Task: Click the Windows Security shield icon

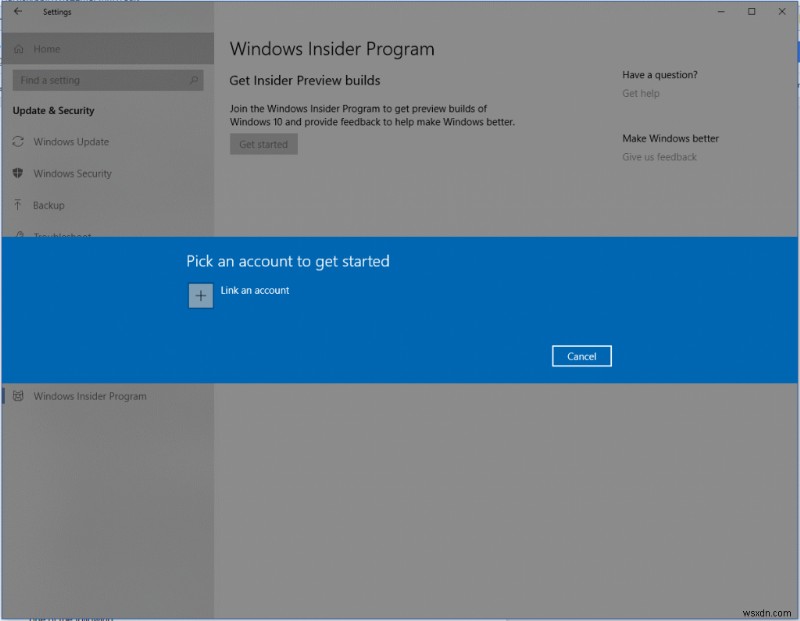Action: pyautogui.click(x=17, y=173)
